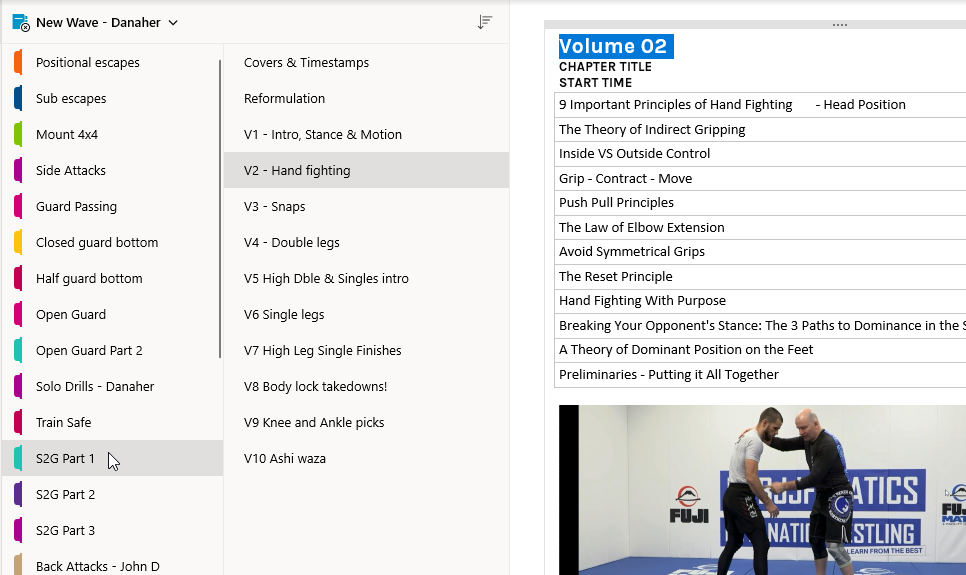Open V8 Body lock takedowns page
The image size is (966, 575).
[315, 387]
